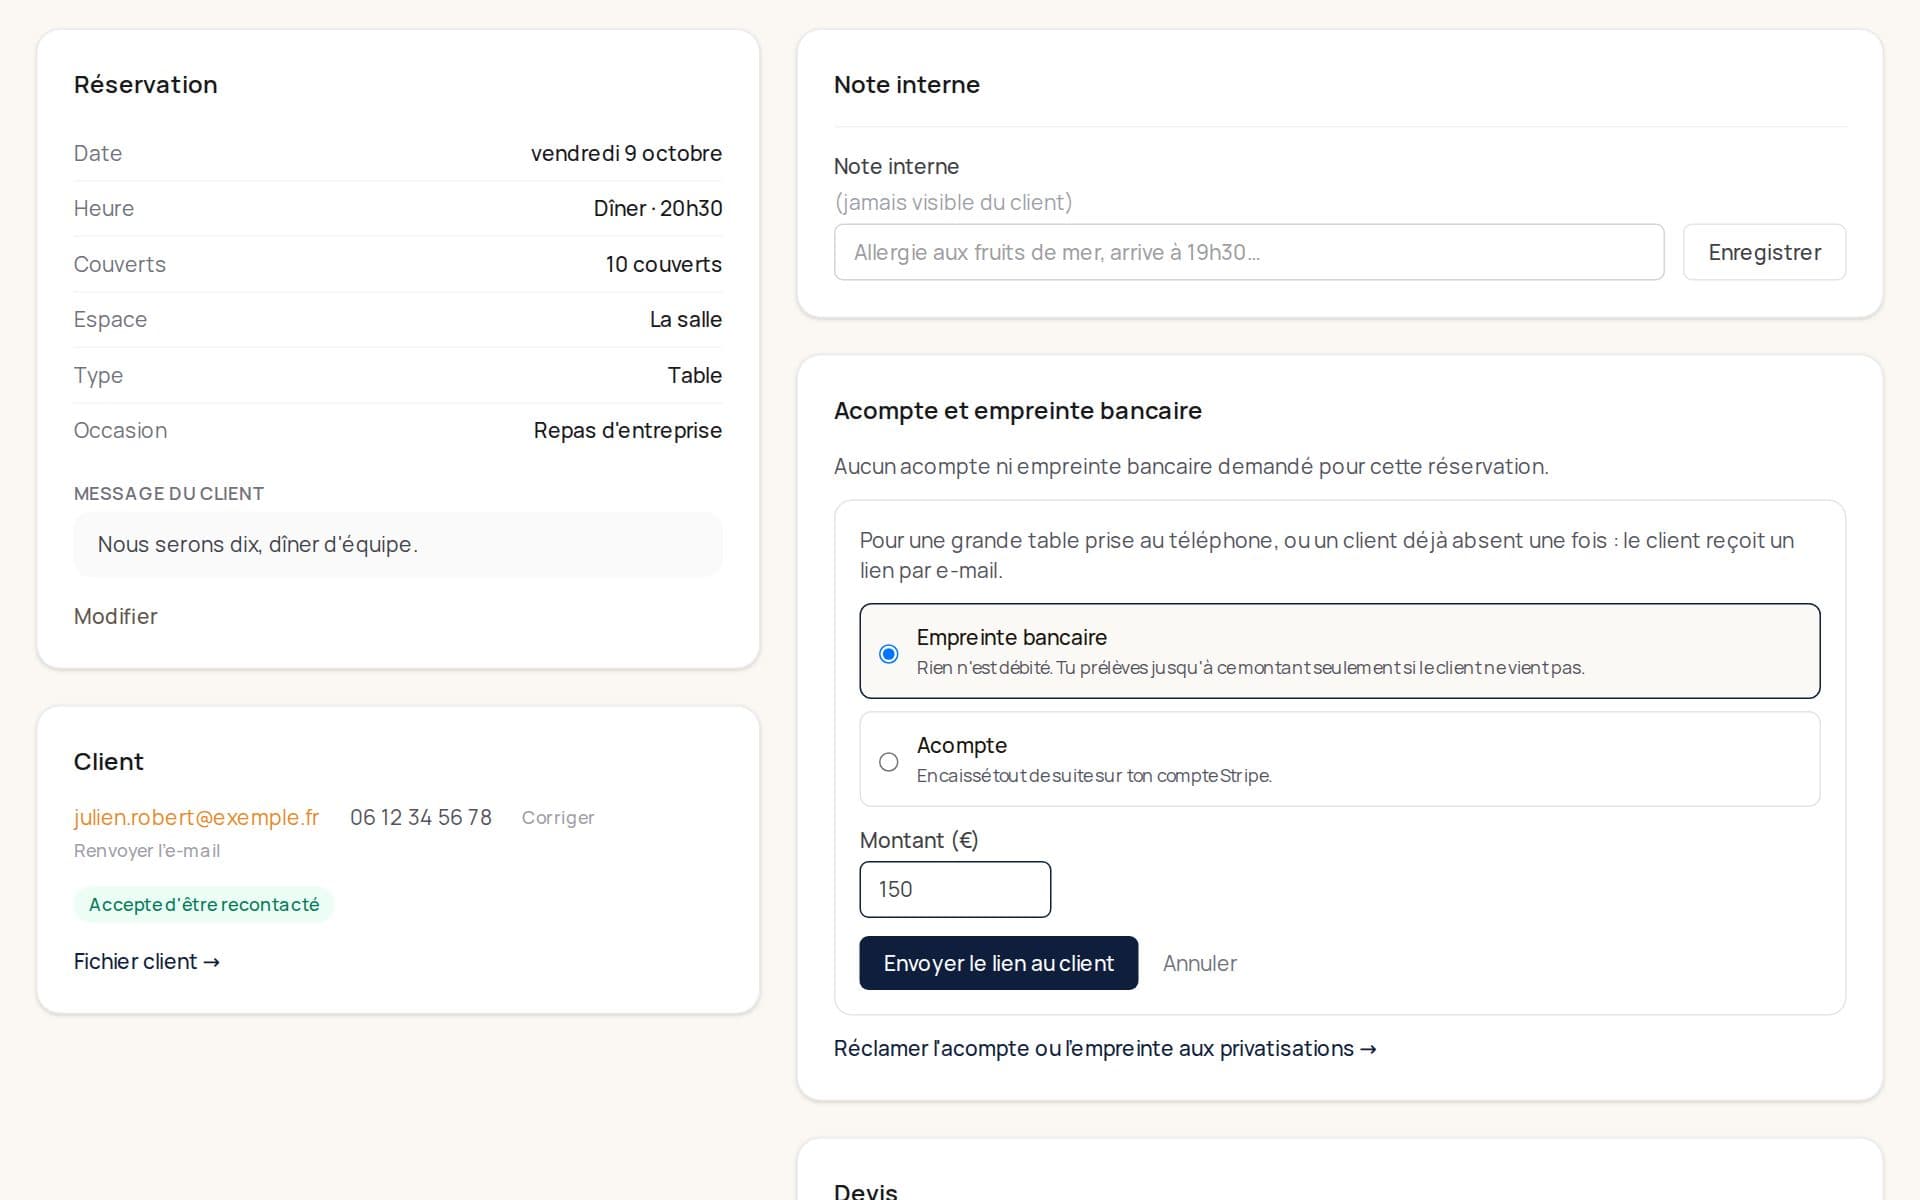
Task: Save the note with Enregistrer
Action: (1764, 252)
